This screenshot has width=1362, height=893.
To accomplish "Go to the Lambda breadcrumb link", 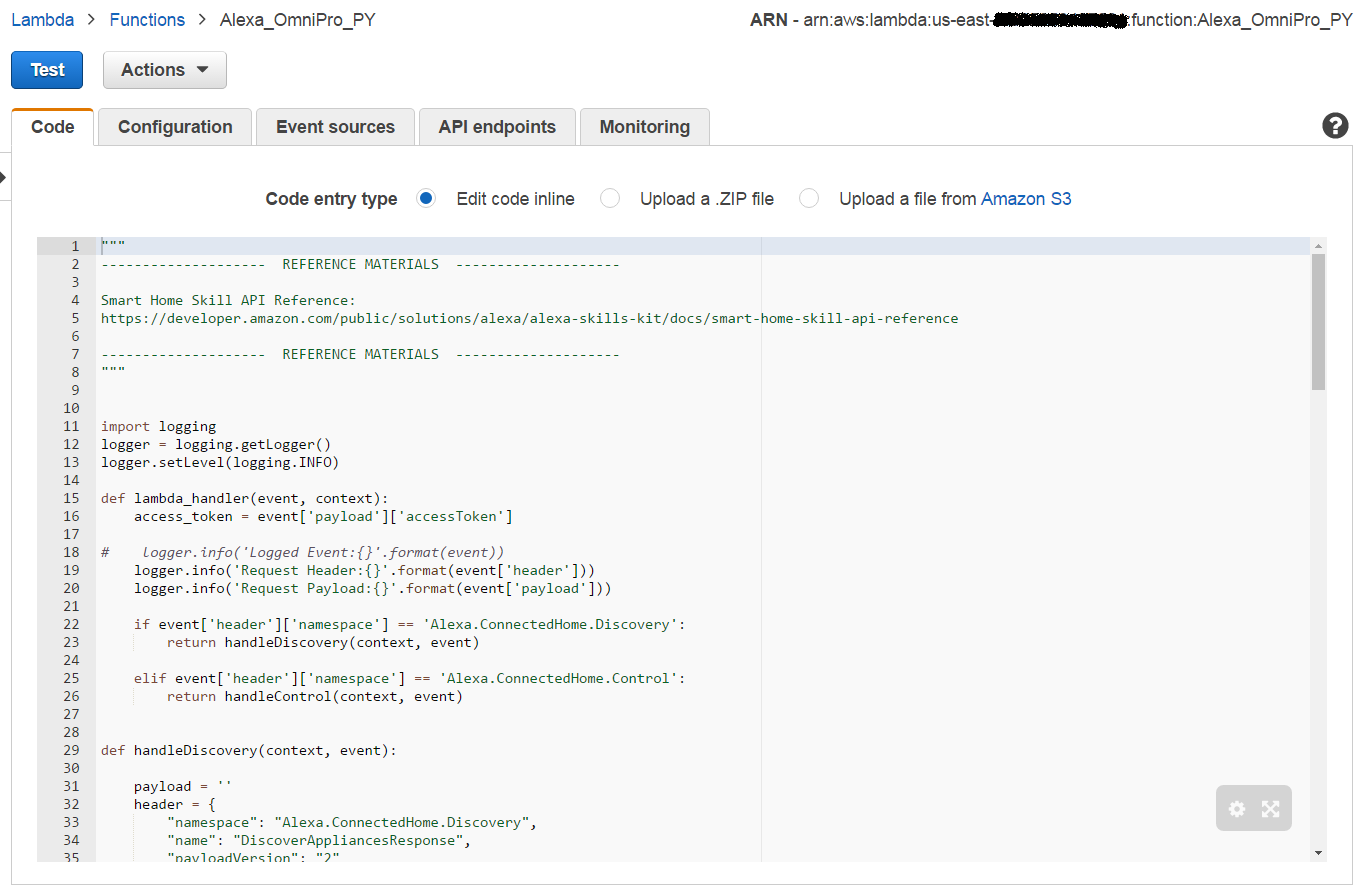I will [42, 19].
